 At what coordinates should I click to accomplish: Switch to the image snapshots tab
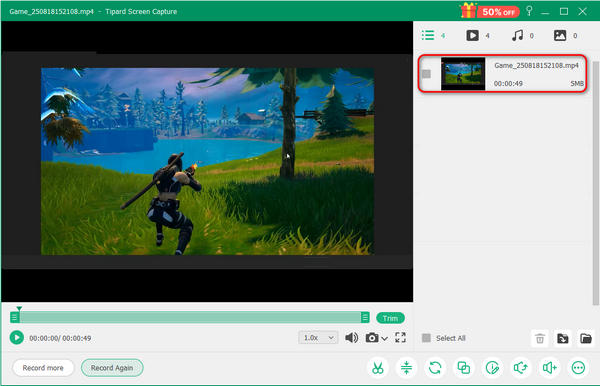(565, 36)
